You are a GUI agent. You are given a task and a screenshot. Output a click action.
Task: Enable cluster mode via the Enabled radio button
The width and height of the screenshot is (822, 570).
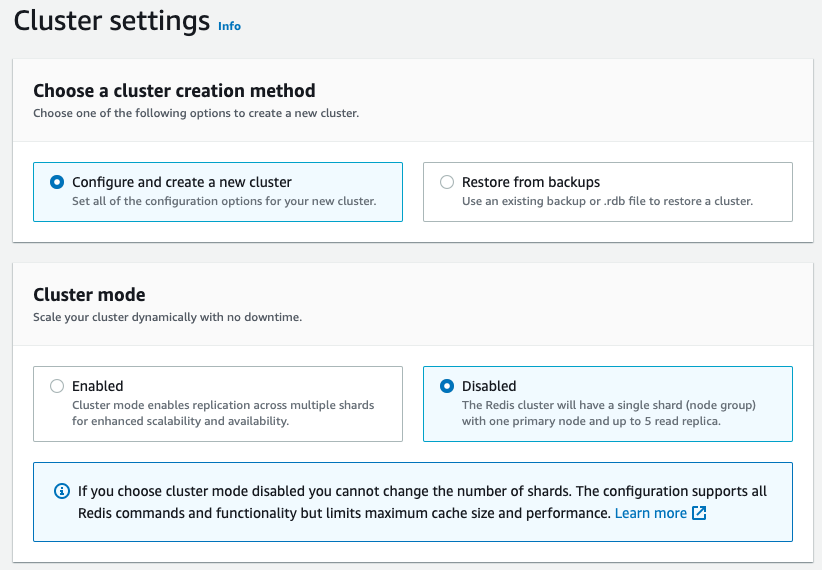click(x=57, y=386)
